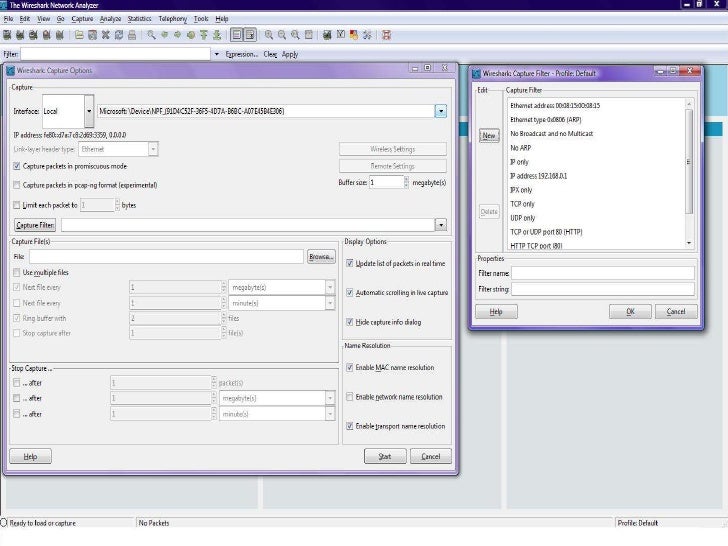Open the Telephony menu
The width and height of the screenshot is (728, 546).
click(x=172, y=19)
